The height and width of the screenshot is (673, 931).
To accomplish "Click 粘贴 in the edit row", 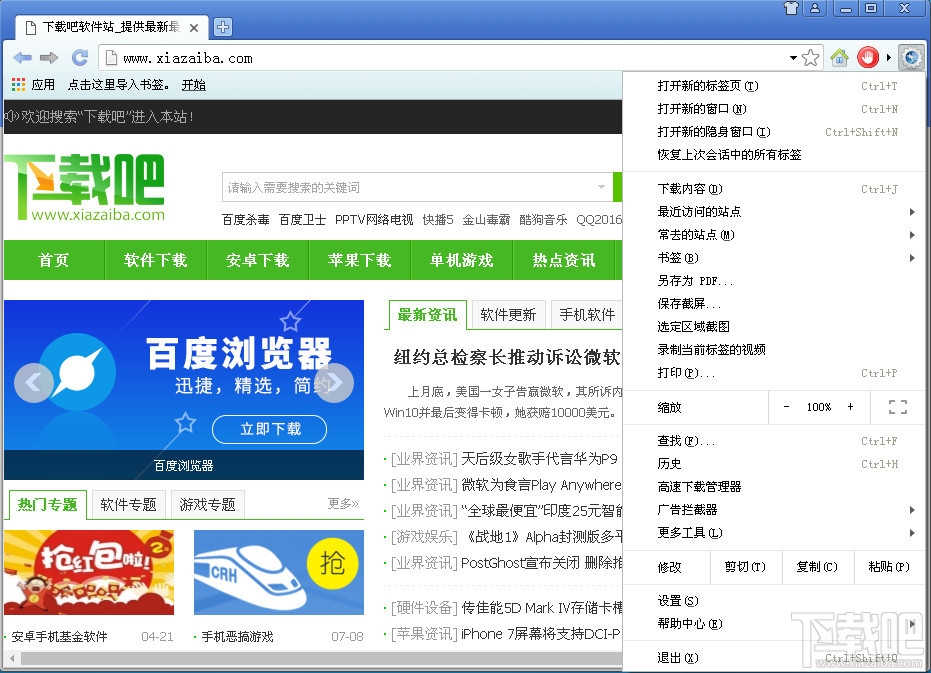I will click(889, 567).
